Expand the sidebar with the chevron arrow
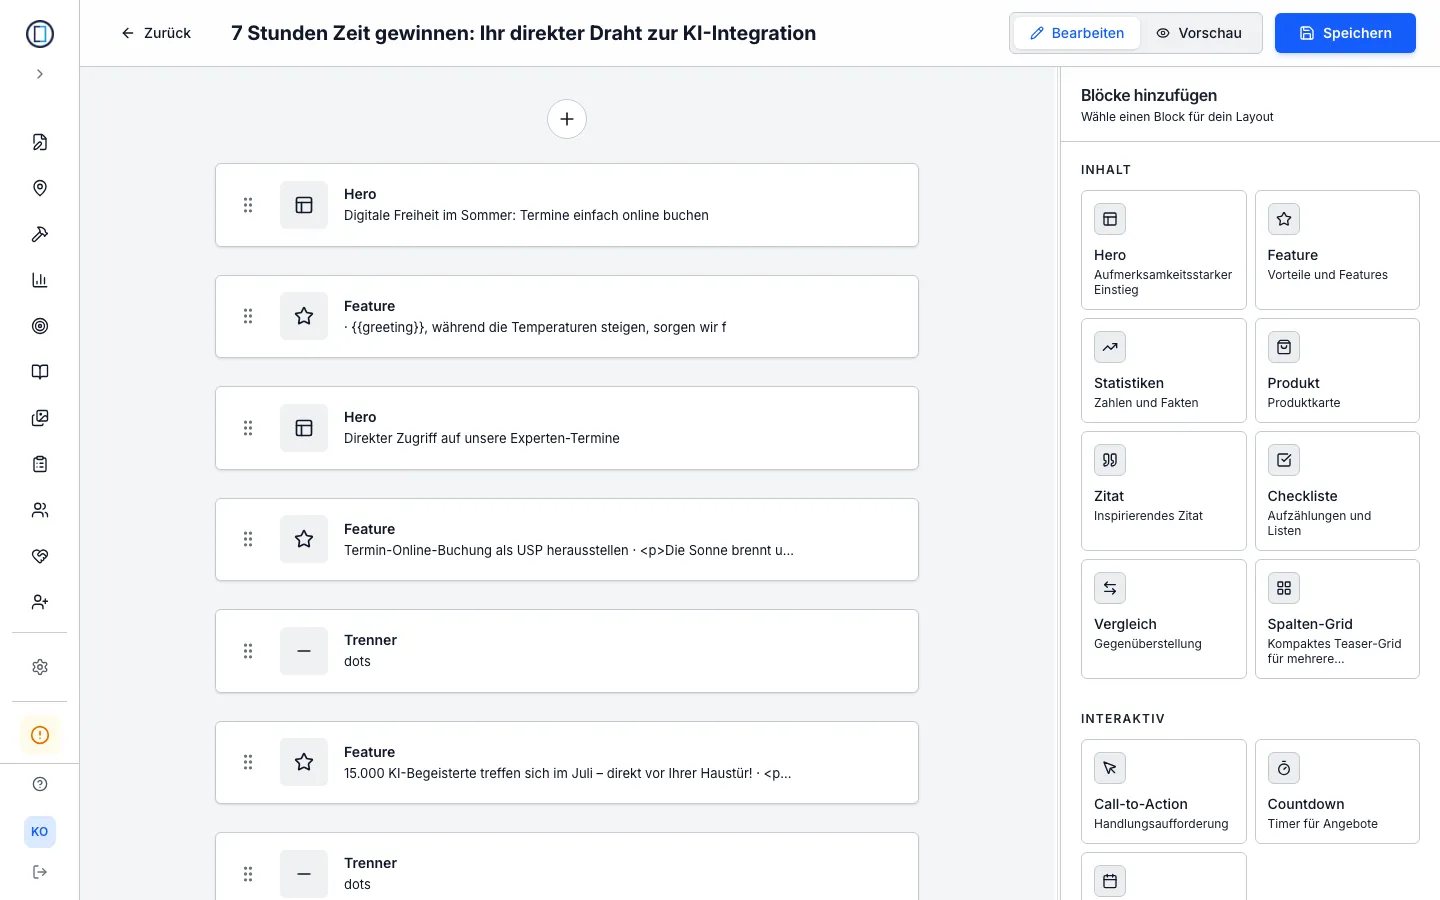This screenshot has height=900, width=1440. 40,74
